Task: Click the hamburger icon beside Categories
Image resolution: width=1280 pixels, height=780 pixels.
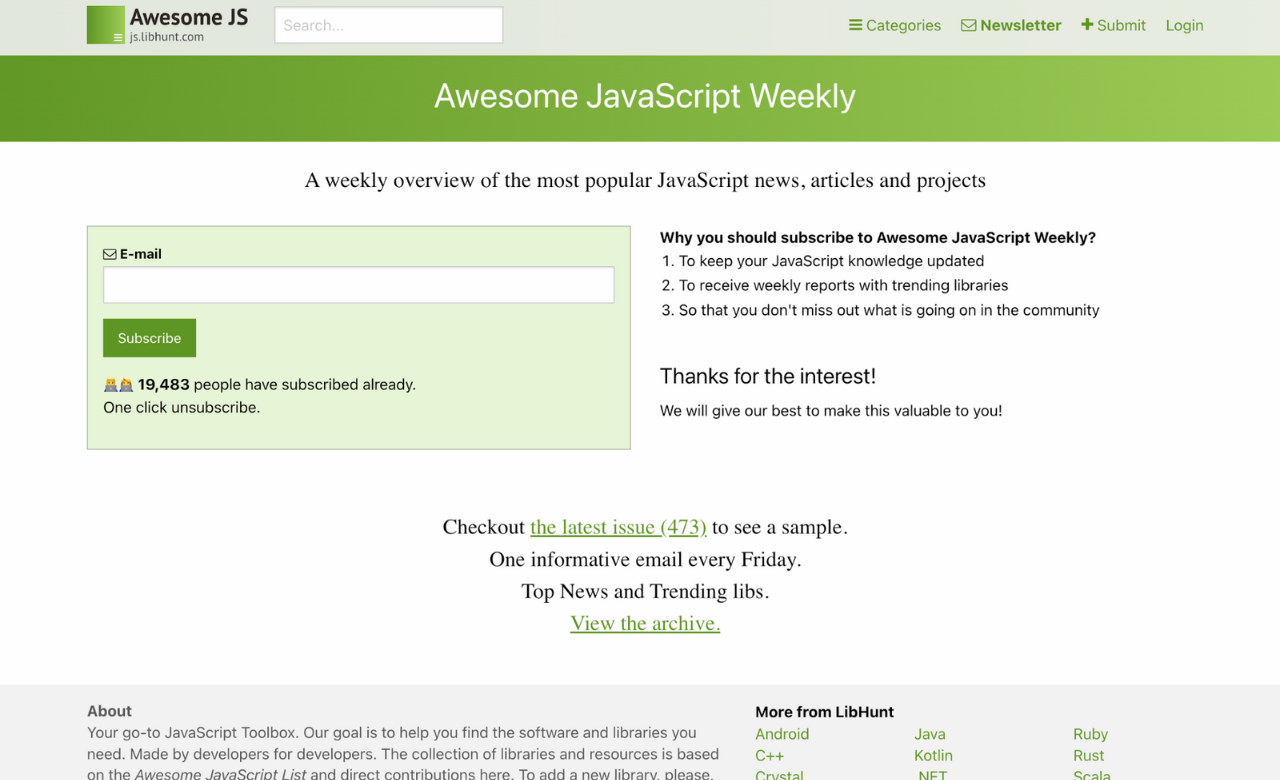Action: click(855, 25)
